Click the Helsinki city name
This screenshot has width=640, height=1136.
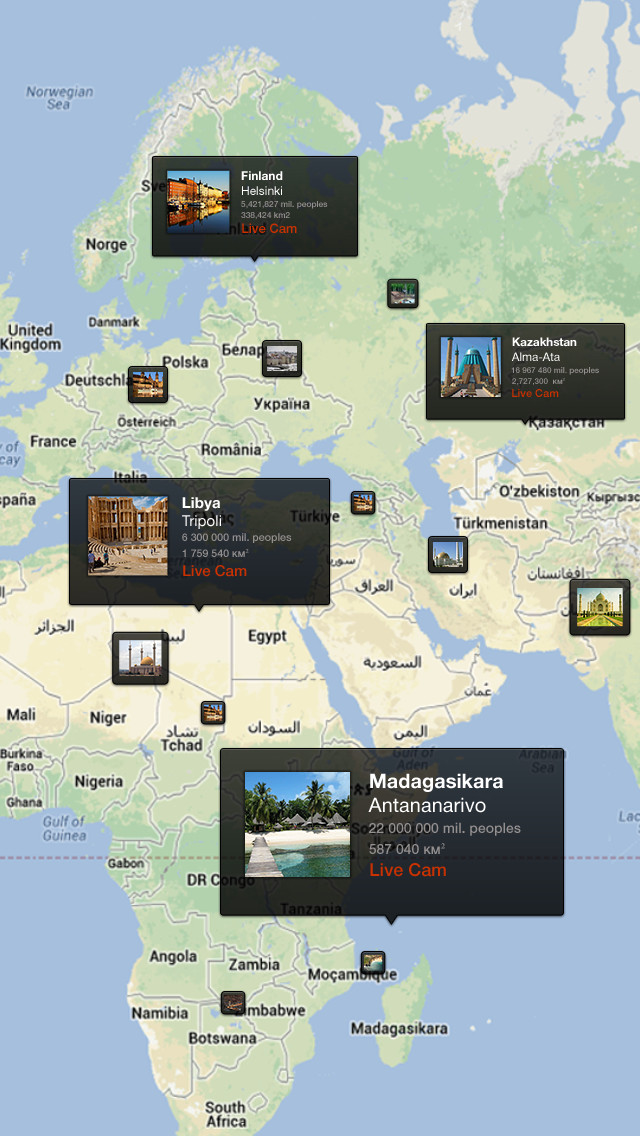tap(262, 191)
